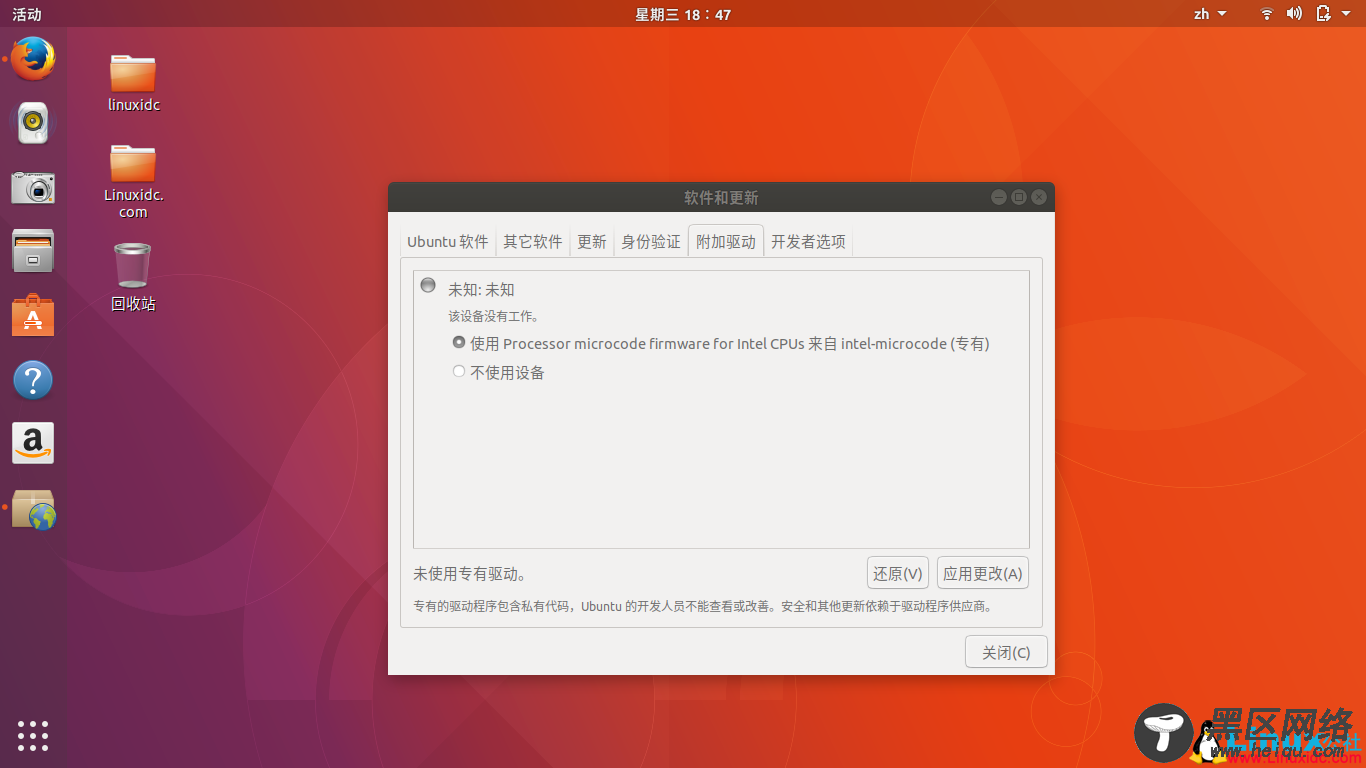Open volume indicator in top bar
Viewport: 1366px width, 768px height.
[1294, 14]
